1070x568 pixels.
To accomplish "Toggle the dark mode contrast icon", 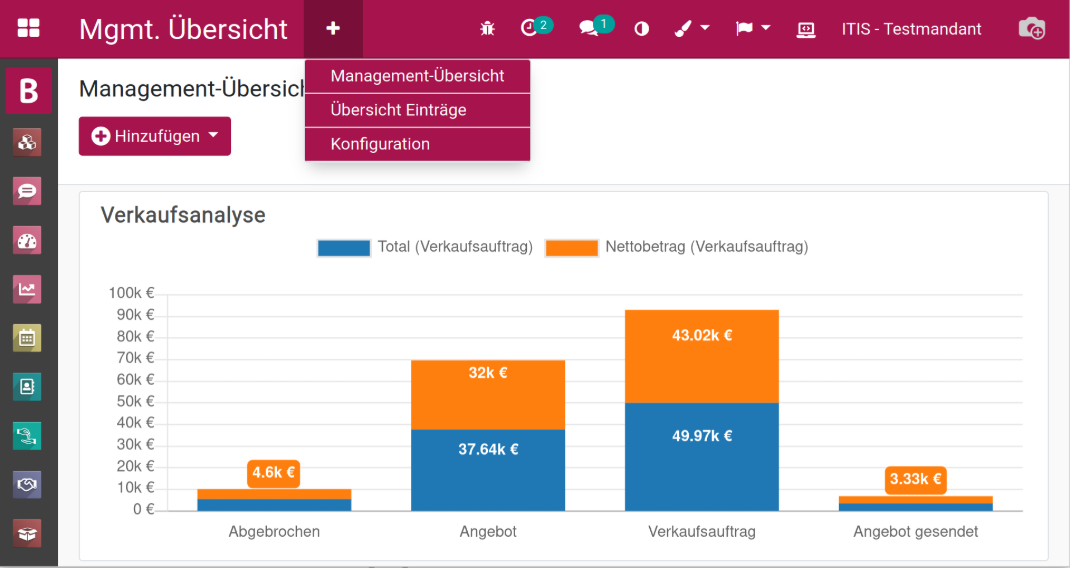I will tap(642, 29).
